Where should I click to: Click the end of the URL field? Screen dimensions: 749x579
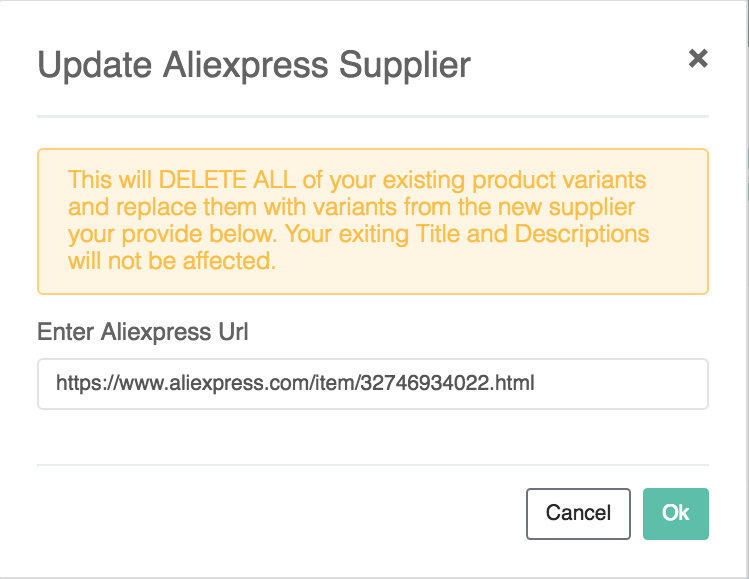(x=620, y=384)
